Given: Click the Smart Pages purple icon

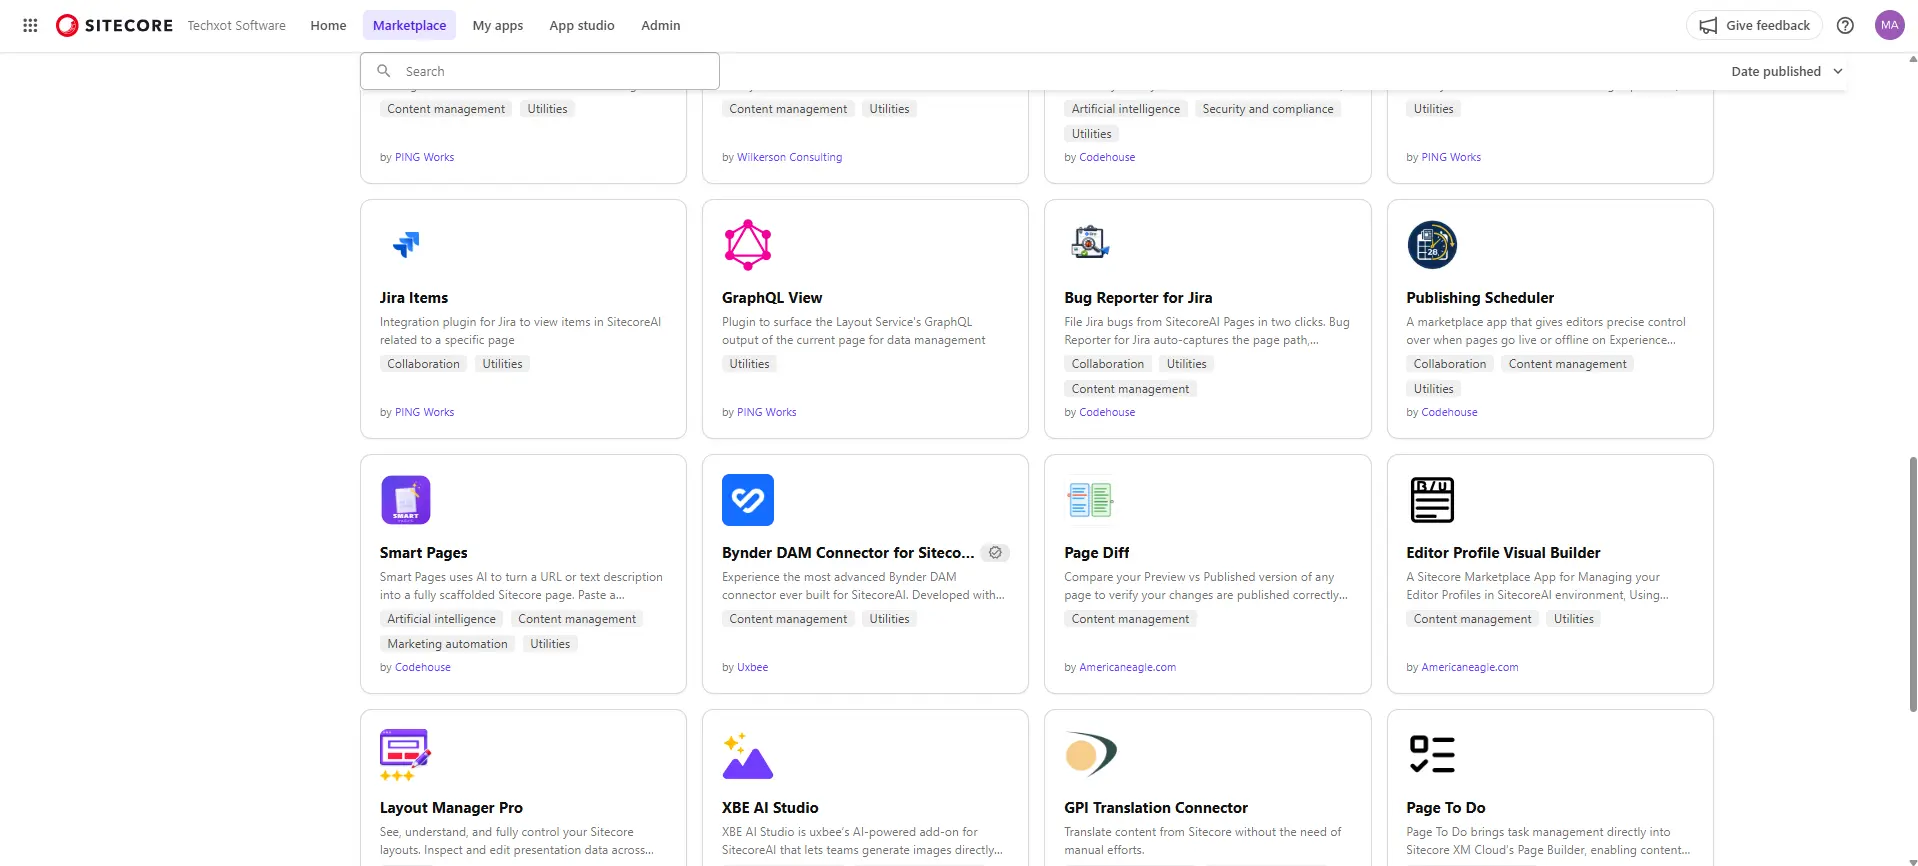Looking at the screenshot, I should (406, 500).
